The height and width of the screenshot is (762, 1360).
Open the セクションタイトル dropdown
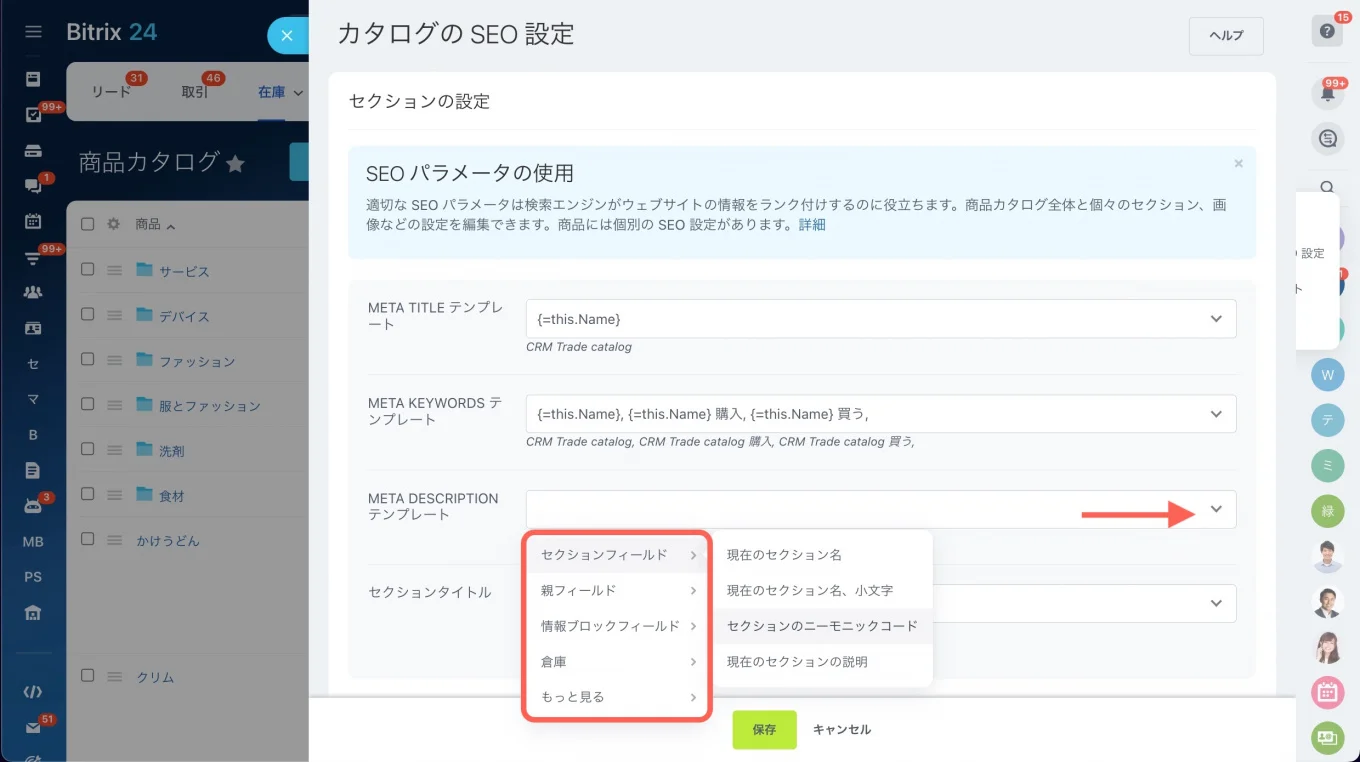click(x=1216, y=603)
